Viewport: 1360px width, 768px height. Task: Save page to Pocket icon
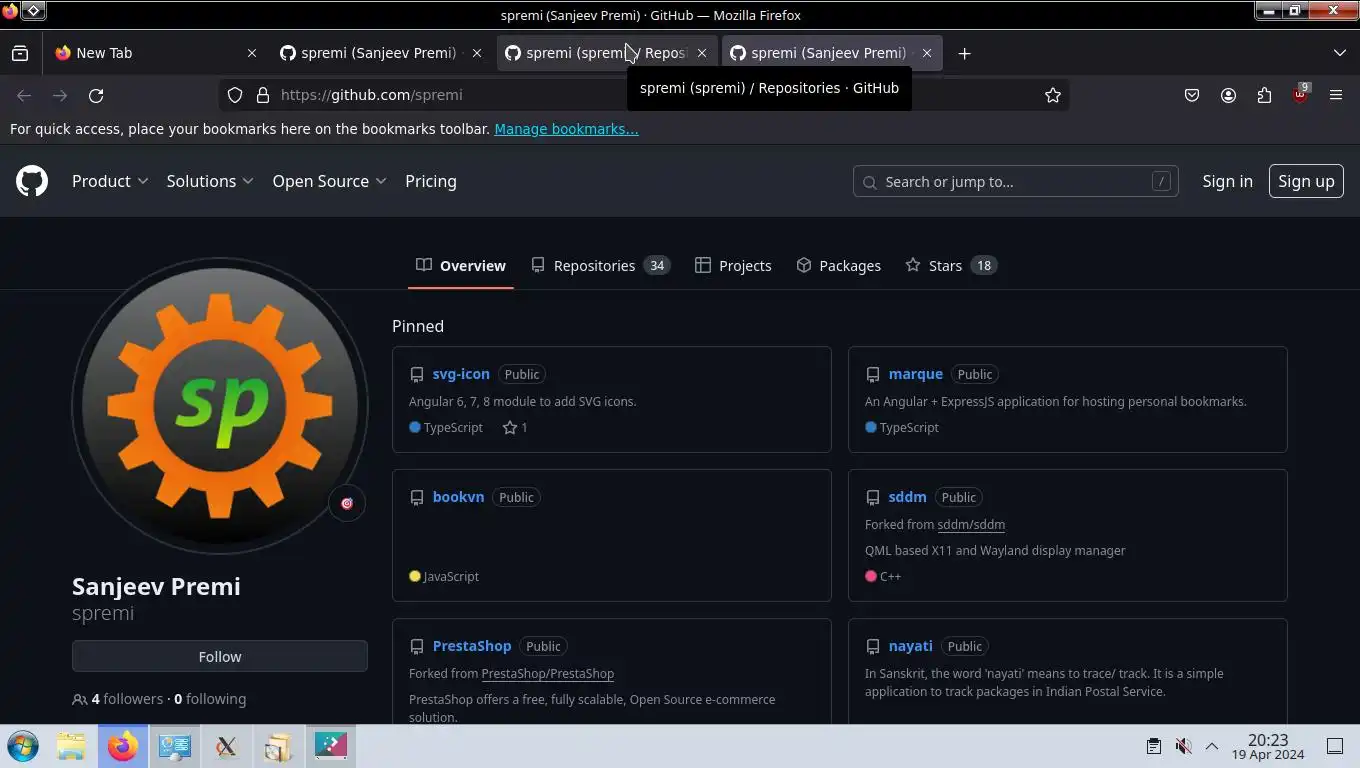click(1192, 95)
